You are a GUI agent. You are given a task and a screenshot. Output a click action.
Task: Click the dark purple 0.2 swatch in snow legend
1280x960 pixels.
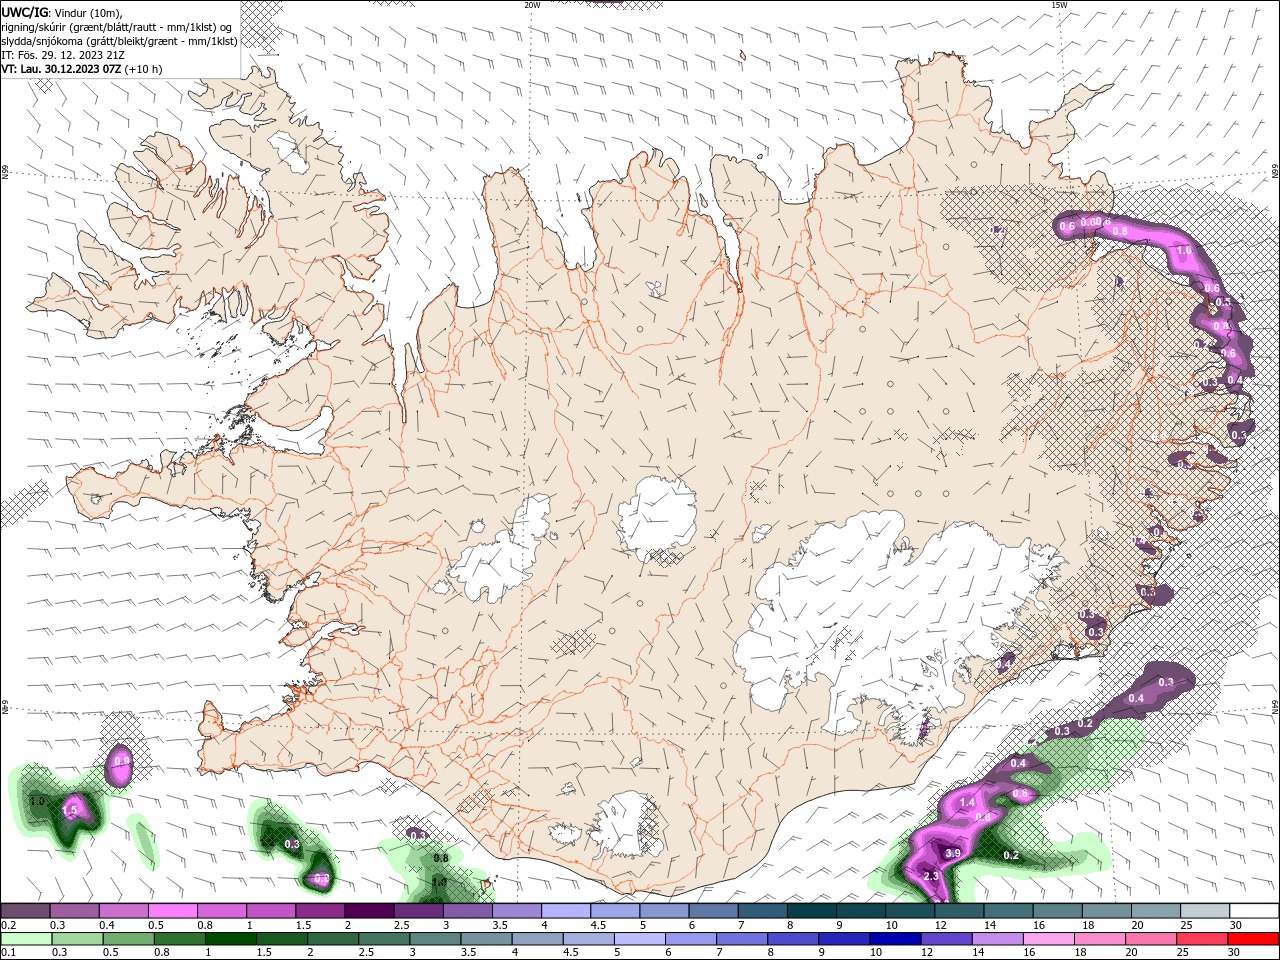(25, 911)
